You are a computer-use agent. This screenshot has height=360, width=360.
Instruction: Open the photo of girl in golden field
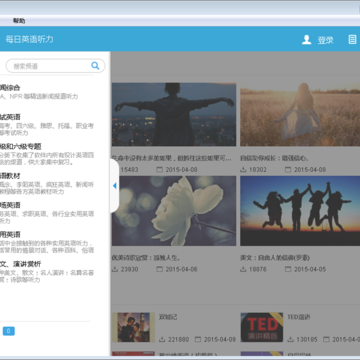[300, 114]
